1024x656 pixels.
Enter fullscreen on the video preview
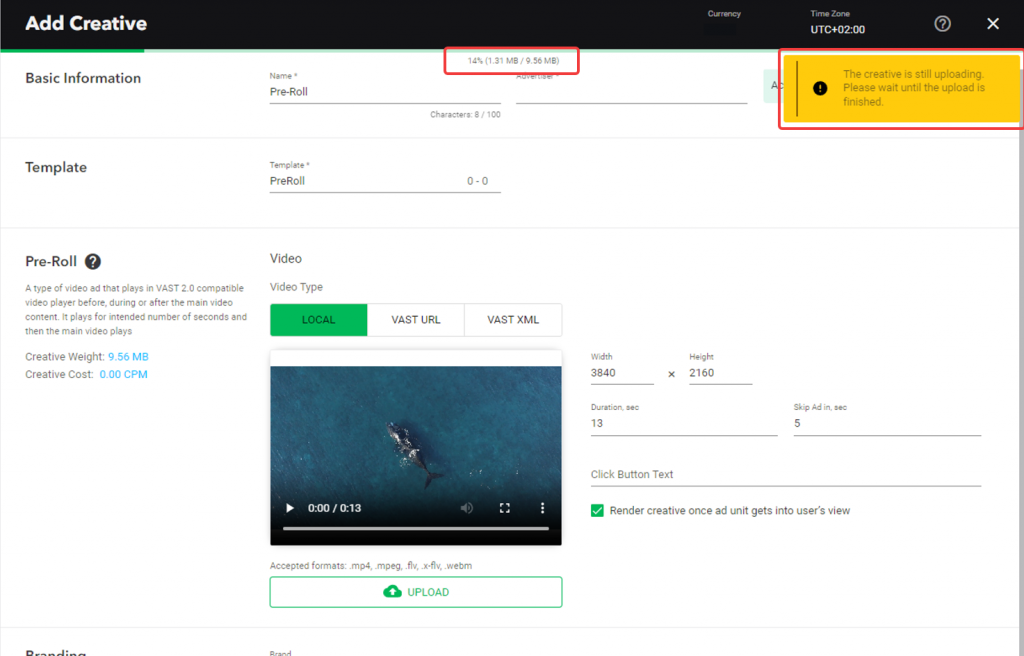[505, 508]
